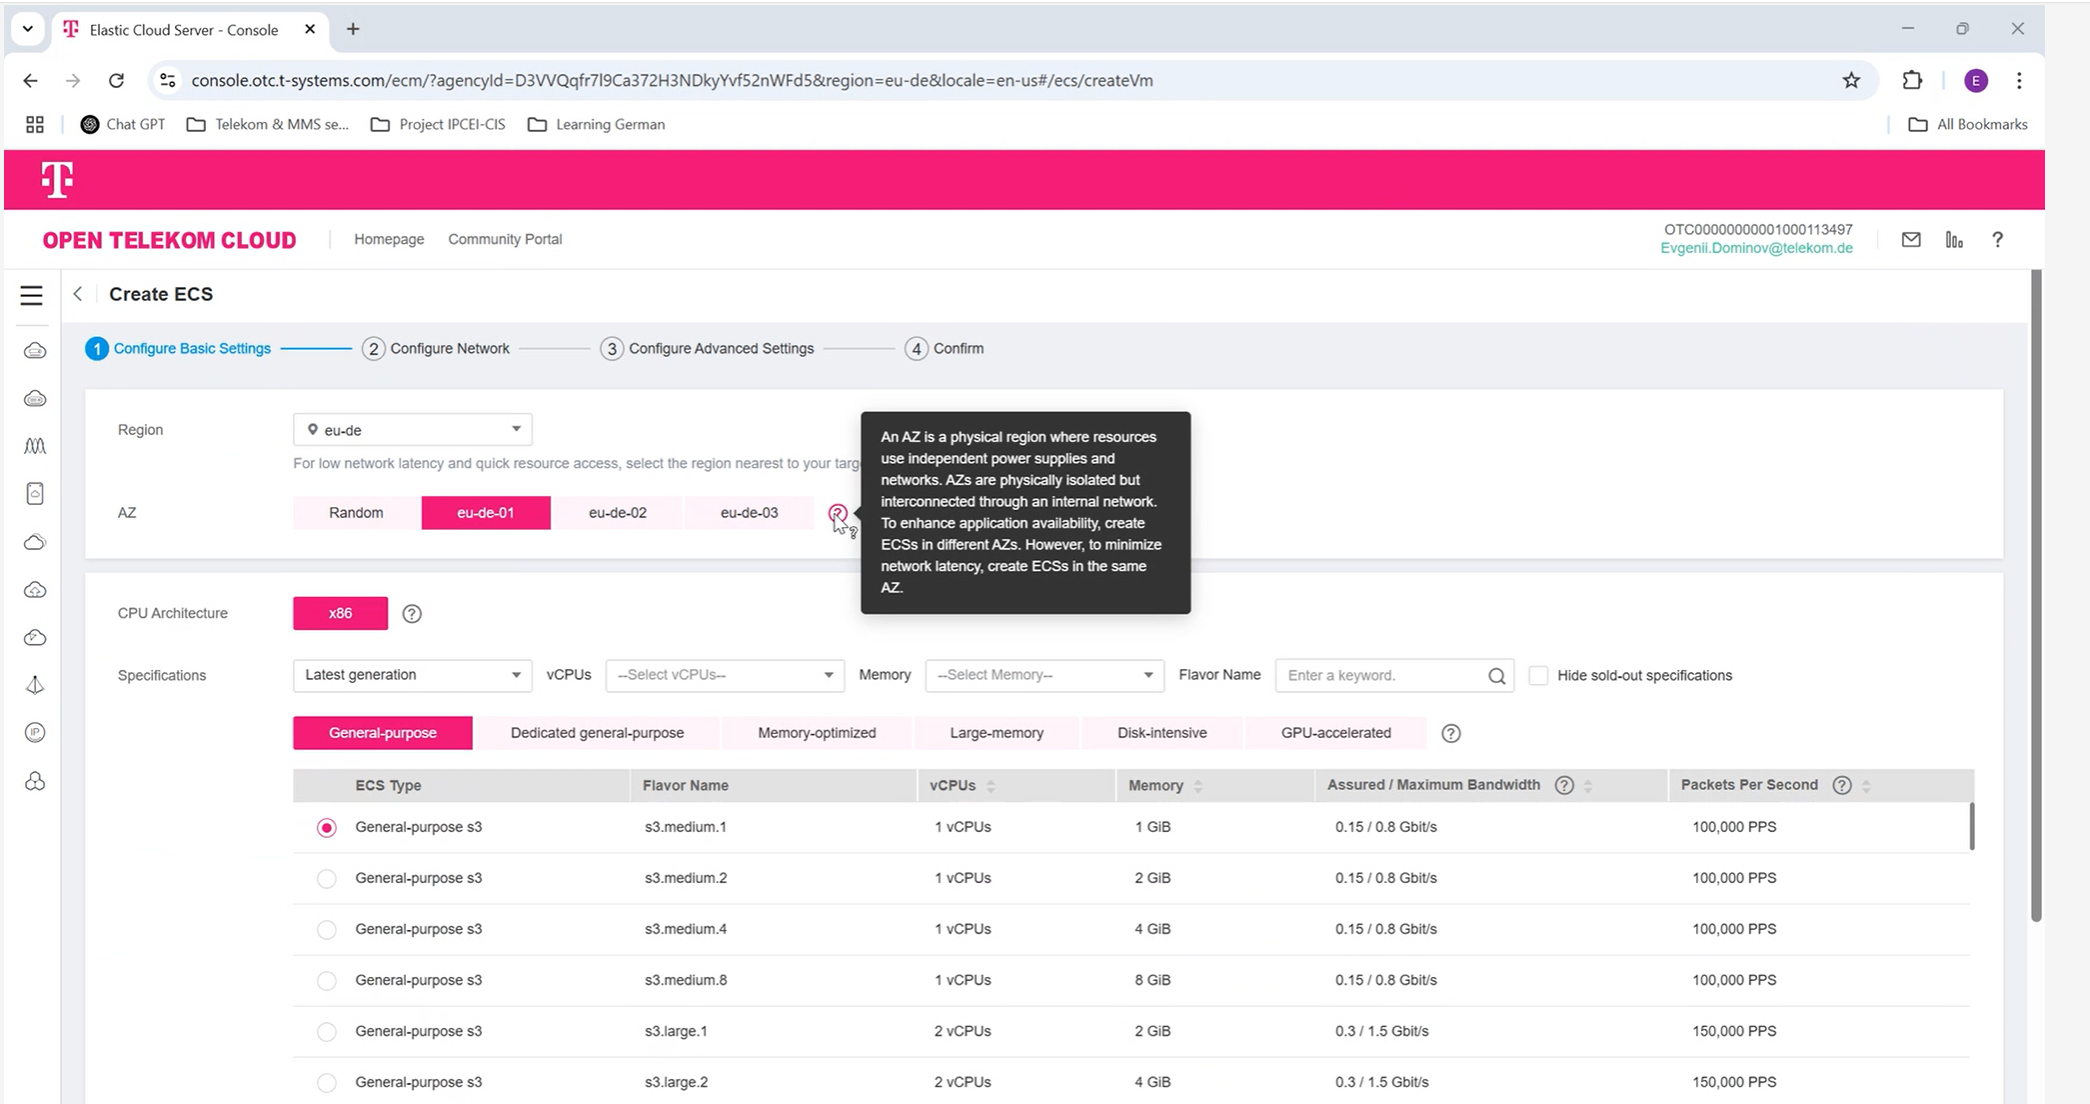Reload the page in the browser

(x=116, y=81)
